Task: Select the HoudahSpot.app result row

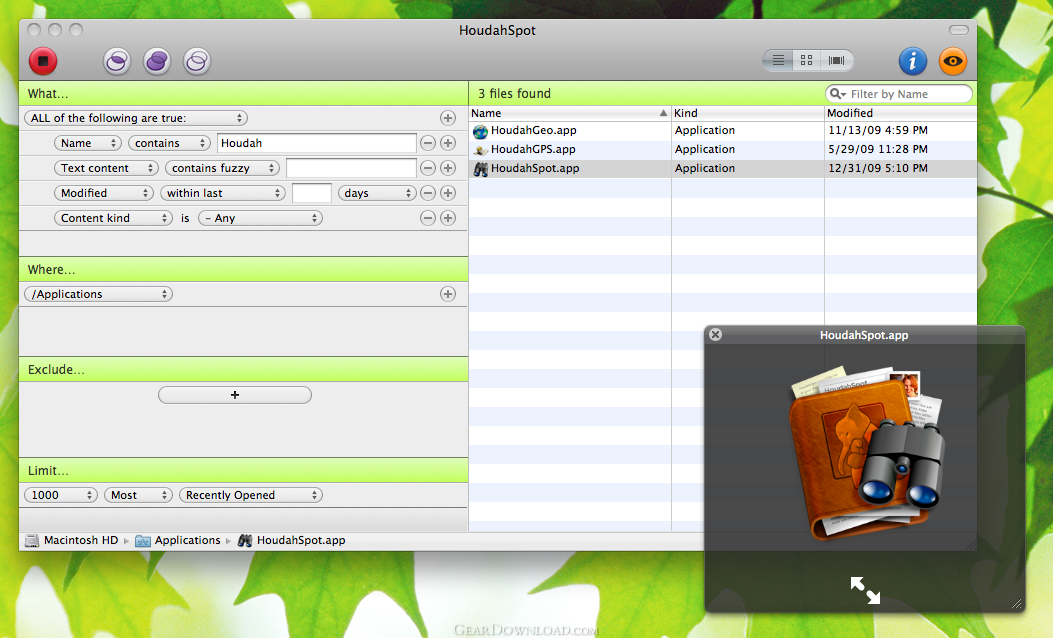Action: 723,169
